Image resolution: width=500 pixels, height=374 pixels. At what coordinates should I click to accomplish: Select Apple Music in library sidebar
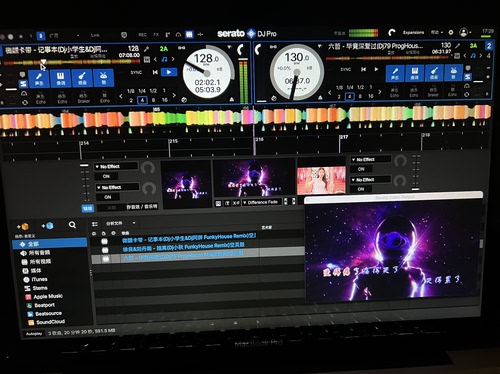click(x=44, y=296)
